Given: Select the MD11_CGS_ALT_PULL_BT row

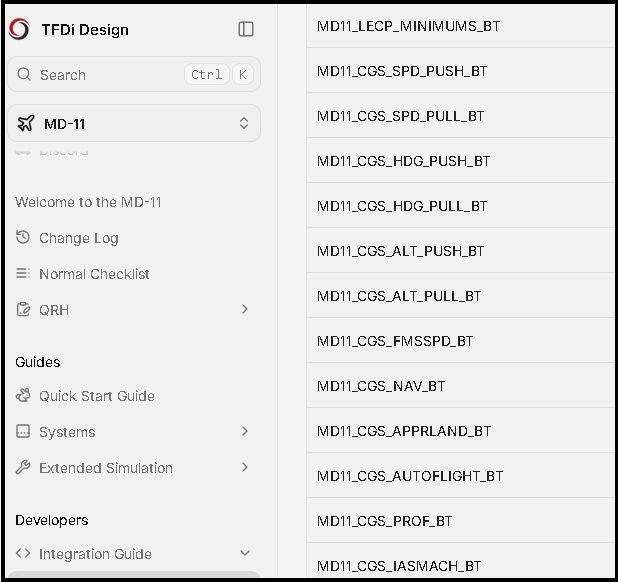Looking at the screenshot, I should point(460,296).
